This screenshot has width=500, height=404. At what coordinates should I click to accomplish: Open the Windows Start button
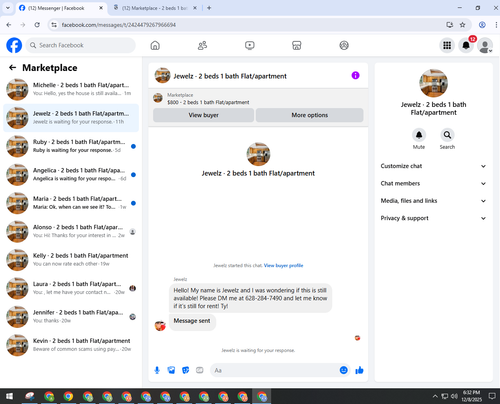[9, 396]
